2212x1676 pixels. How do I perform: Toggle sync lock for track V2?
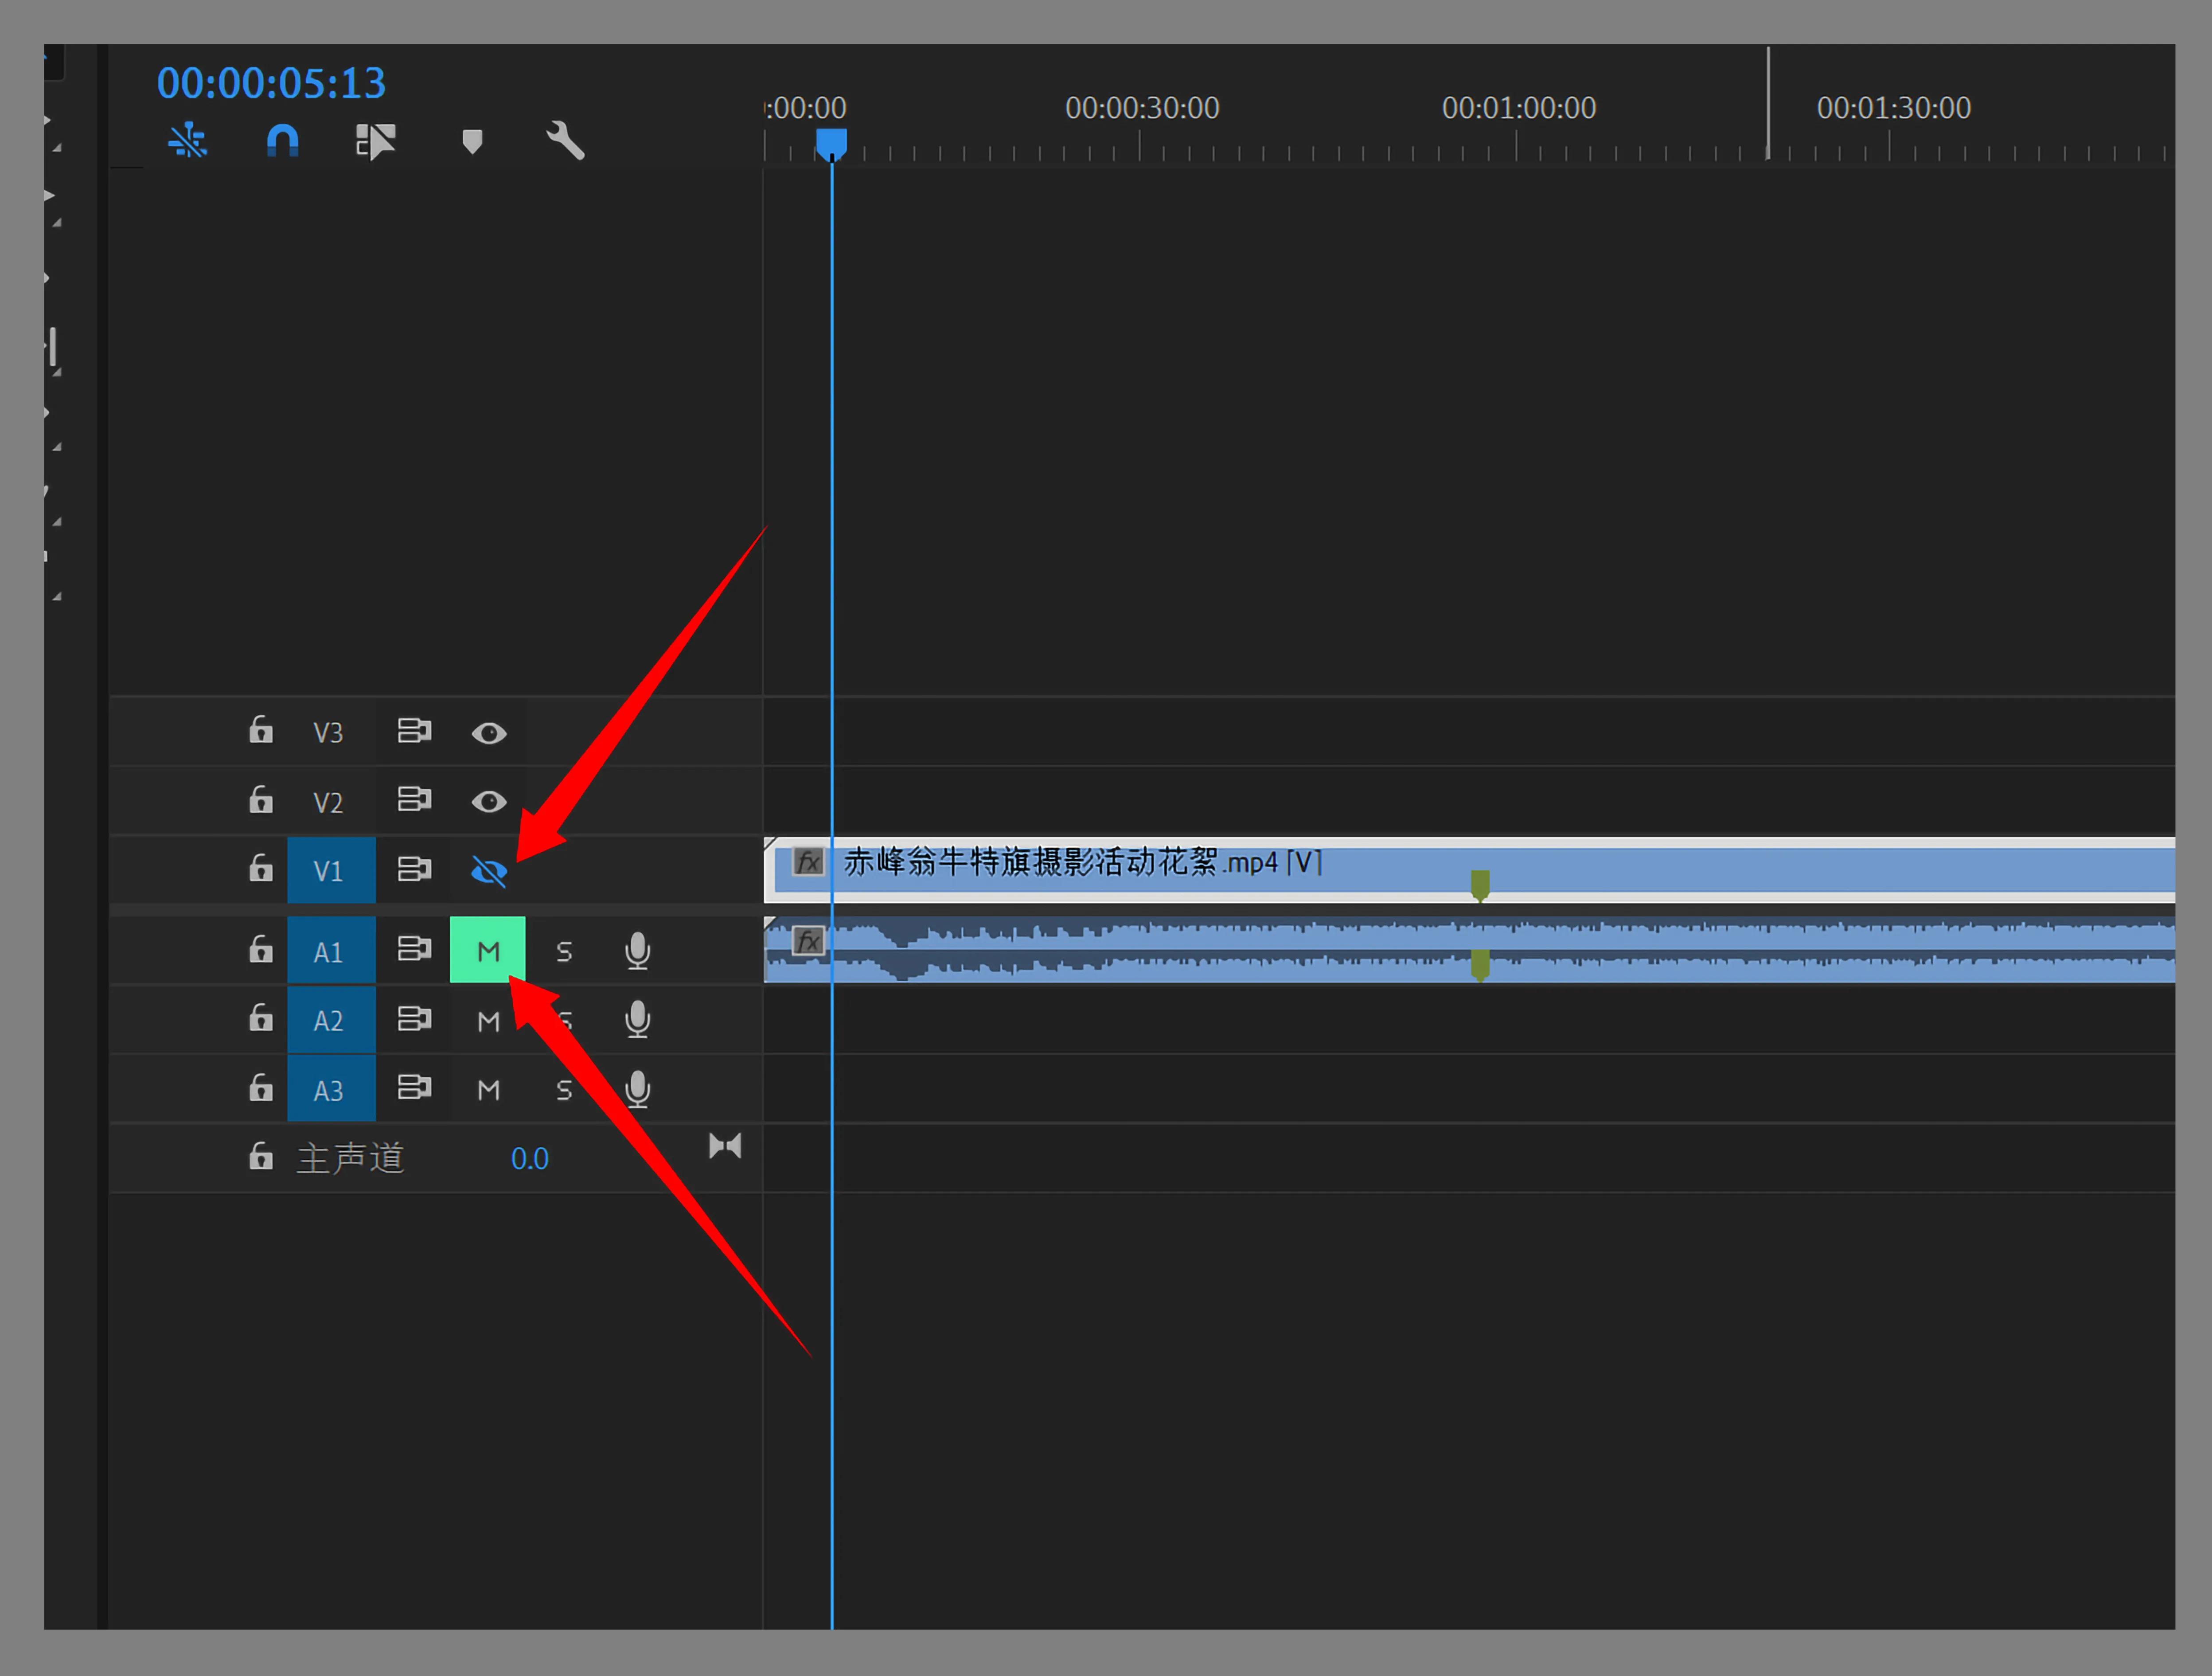click(413, 799)
